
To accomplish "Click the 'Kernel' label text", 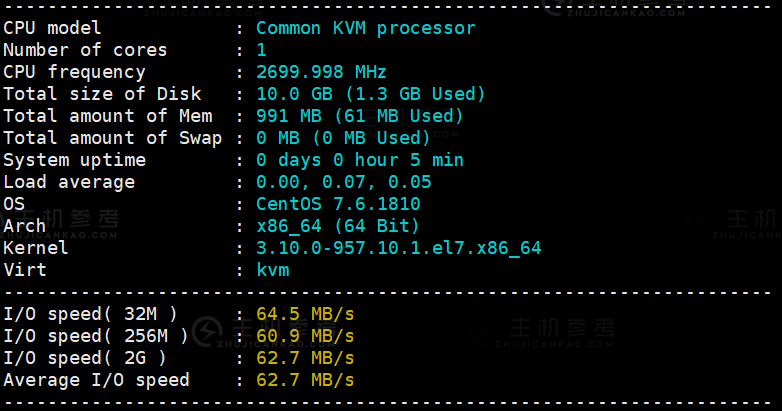I will point(35,248).
